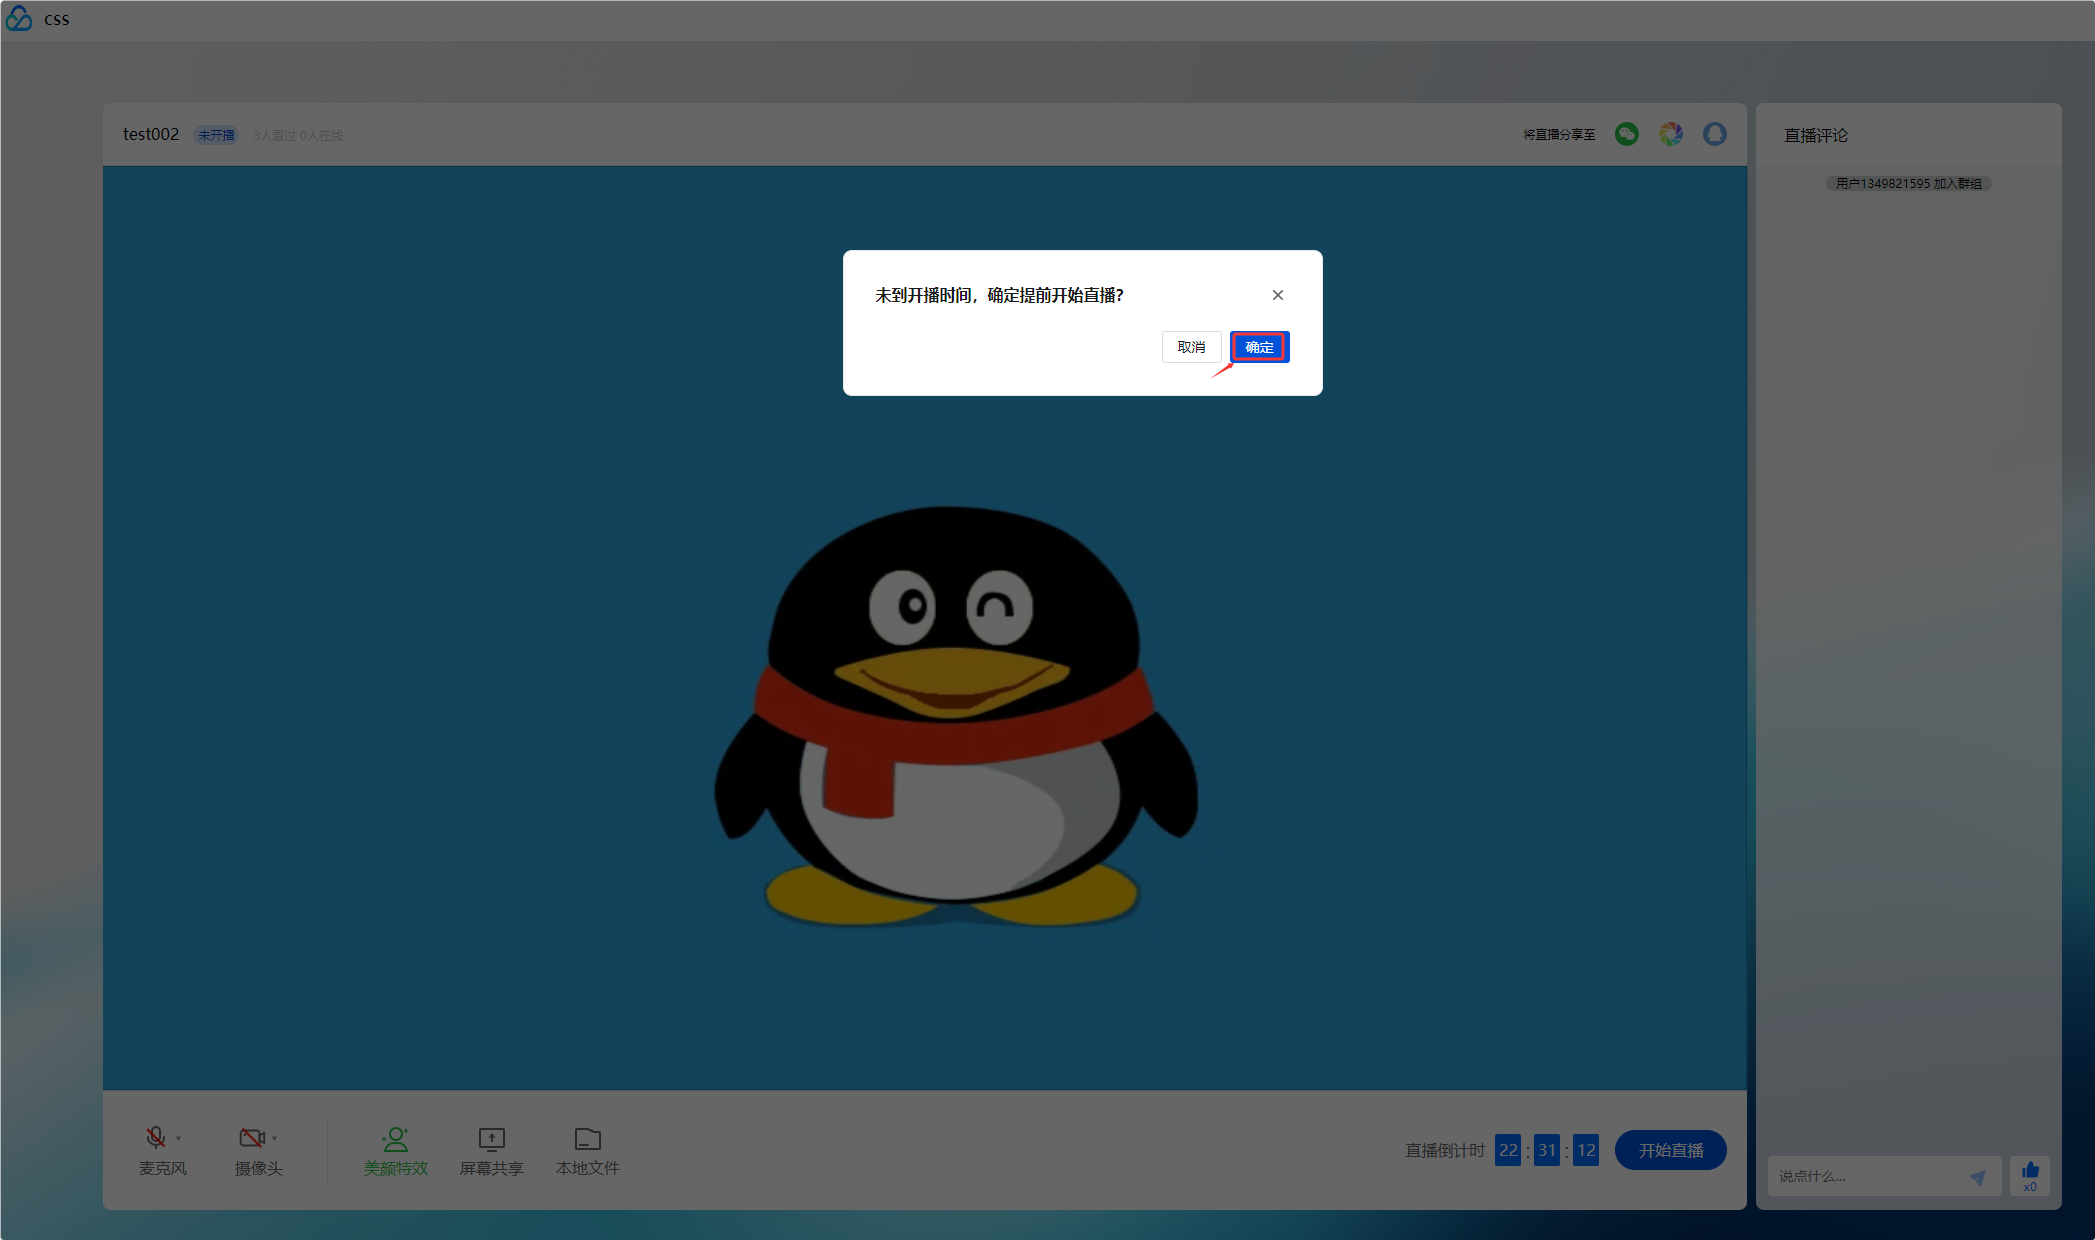The width and height of the screenshot is (2095, 1240).
Task: Open 本地文件 local file option
Action: (x=588, y=1152)
